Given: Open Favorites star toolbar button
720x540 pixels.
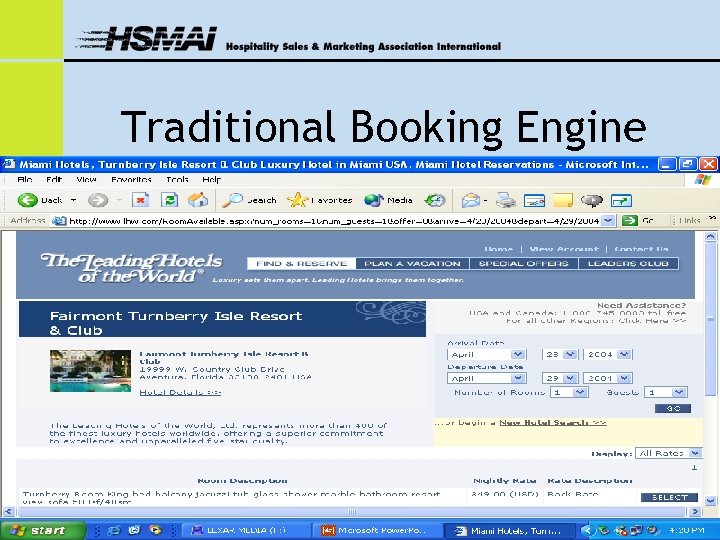Looking at the screenshot, I should pos(320,200).
